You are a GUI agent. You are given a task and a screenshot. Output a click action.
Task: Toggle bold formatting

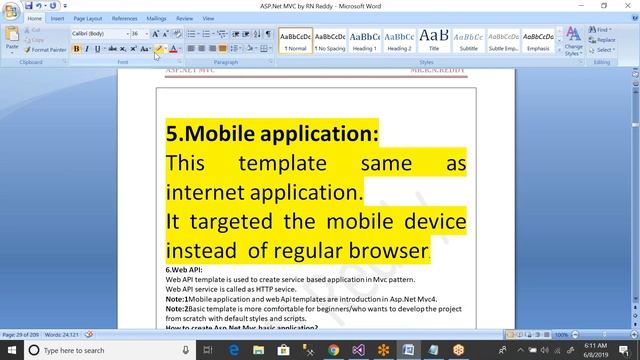tap(76, 49)
